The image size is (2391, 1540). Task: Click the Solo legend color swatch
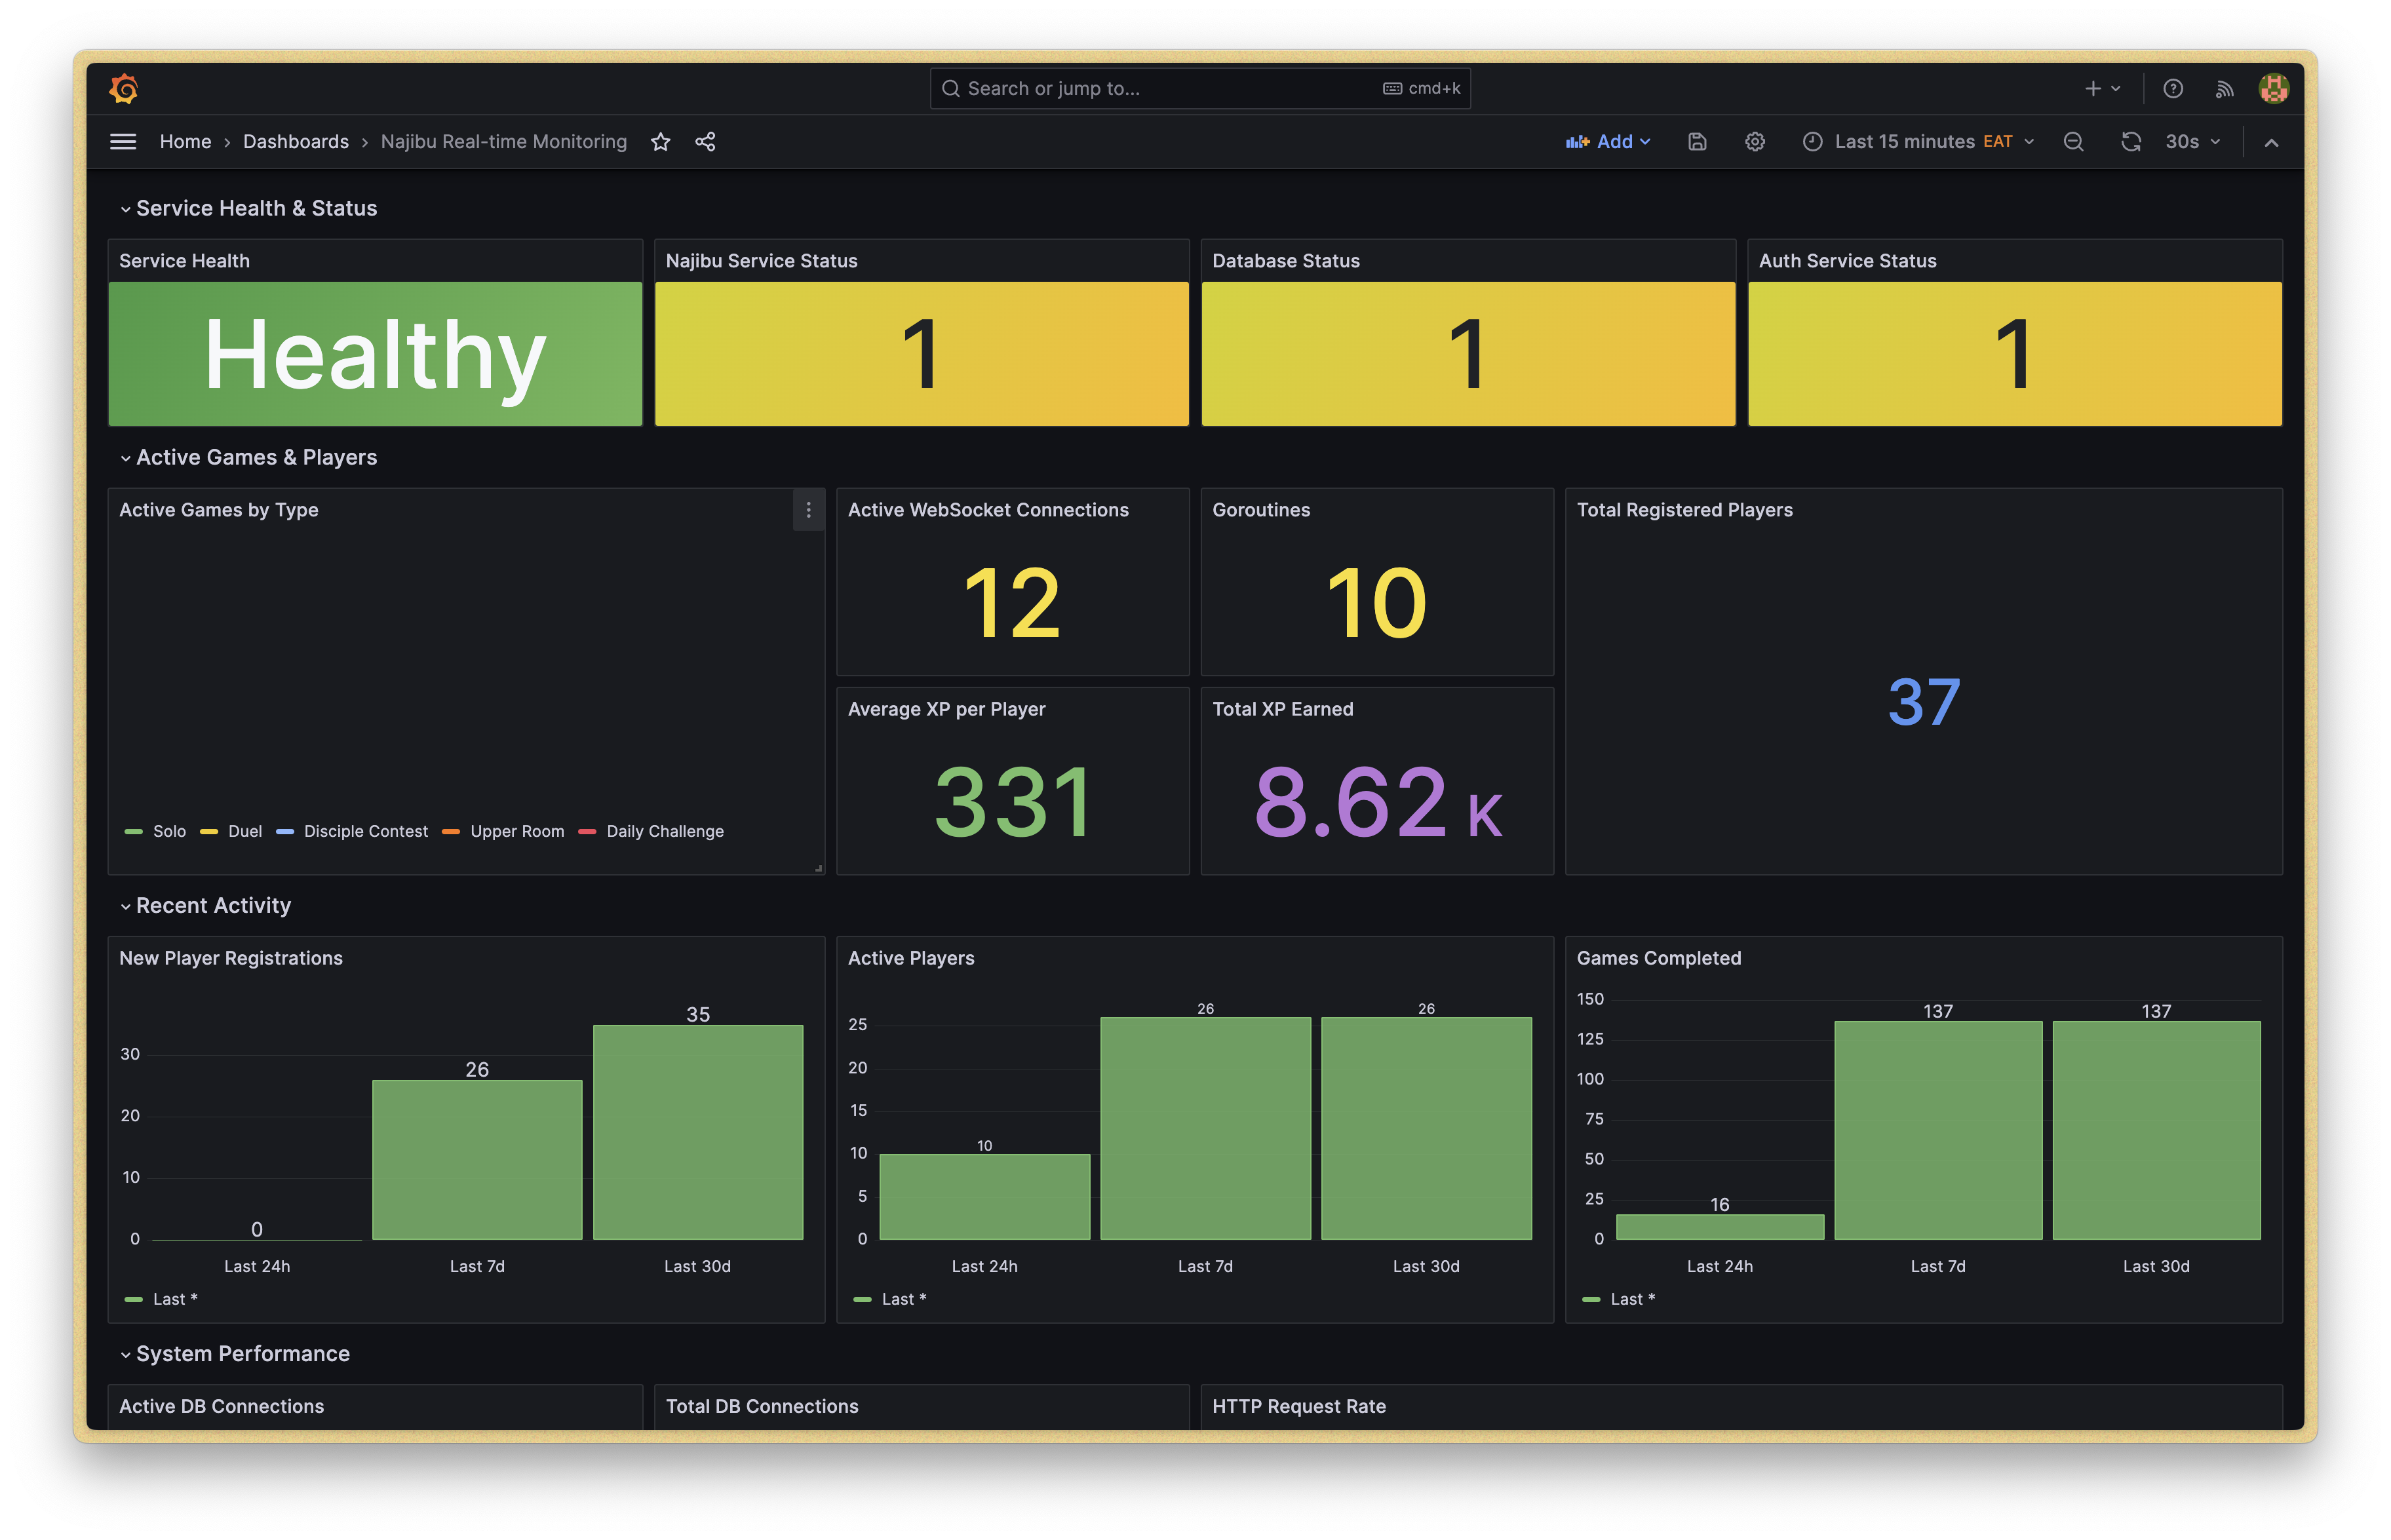pyautogui.click(x=133, y=831)
